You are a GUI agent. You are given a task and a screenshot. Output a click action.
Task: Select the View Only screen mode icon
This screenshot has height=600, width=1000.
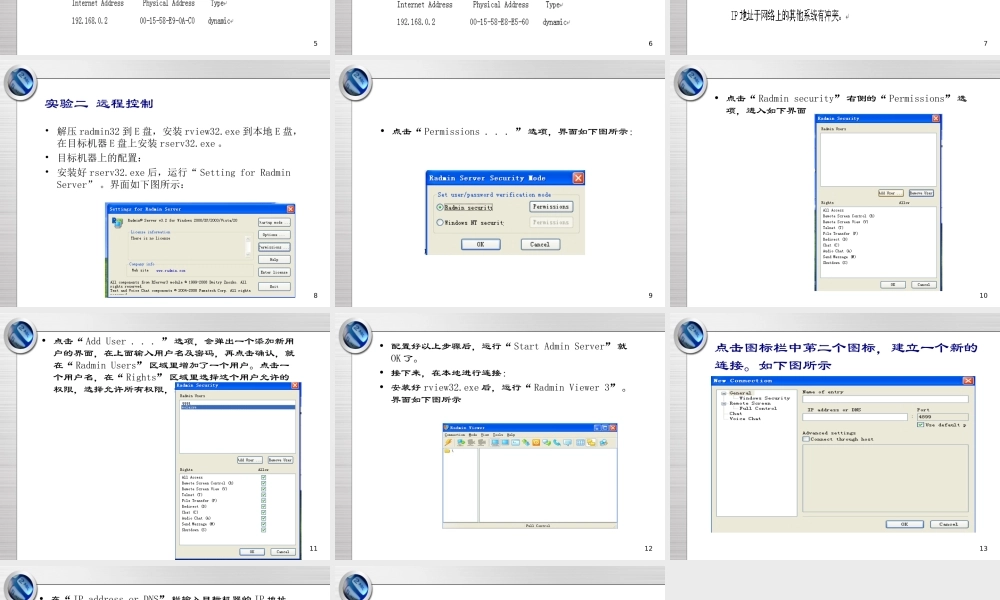click(505, 441)
